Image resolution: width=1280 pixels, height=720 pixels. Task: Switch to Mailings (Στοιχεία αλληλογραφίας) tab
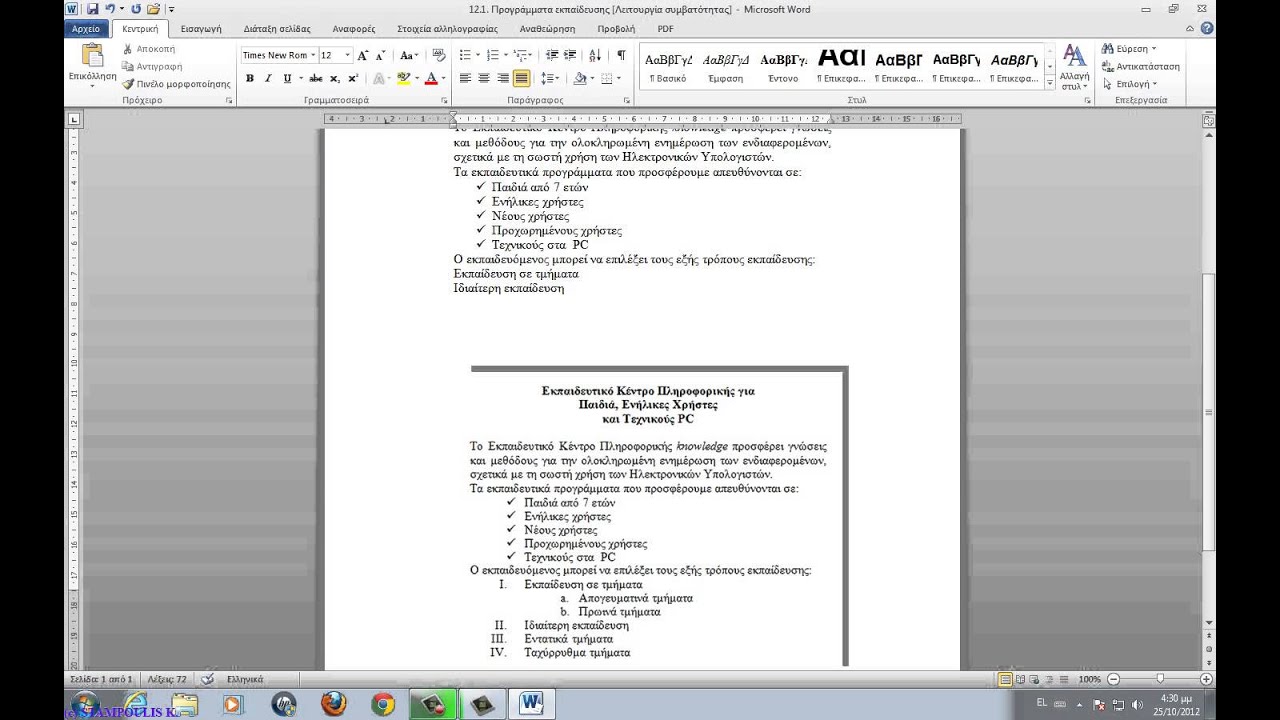(x=447, y=29)
